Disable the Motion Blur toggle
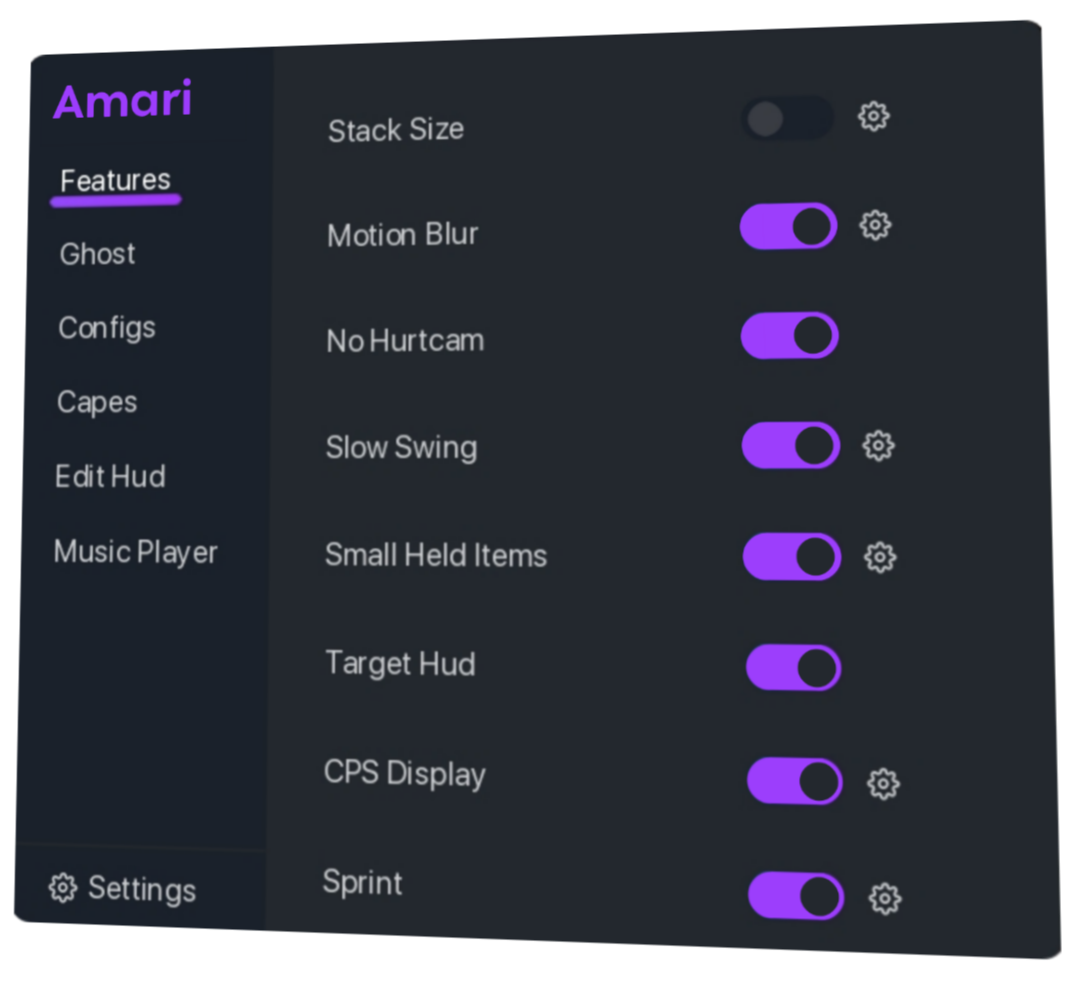The width and height of the screenshot is (1078, 986). [789, 227]
